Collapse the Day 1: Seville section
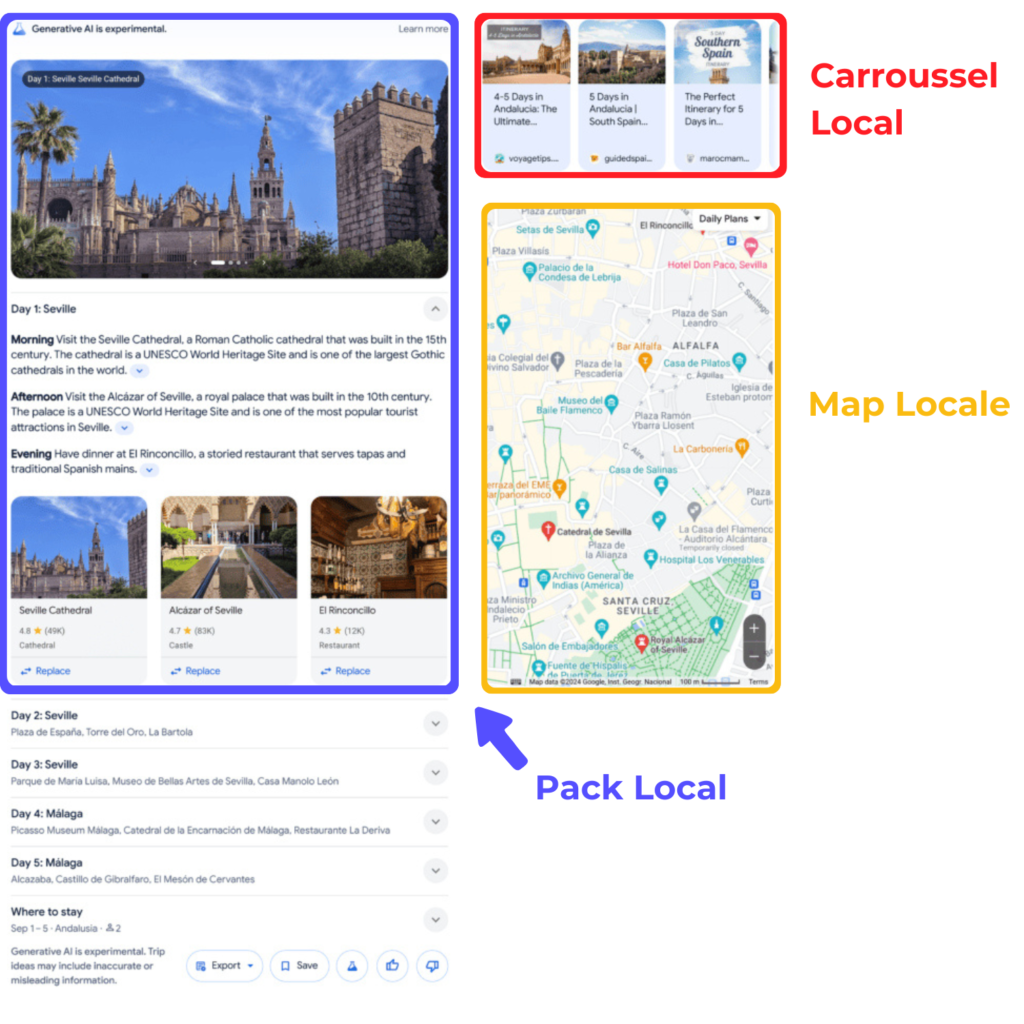This screenshot has width=1024, height=1024. pyautogui.click(x=435, y=309)
